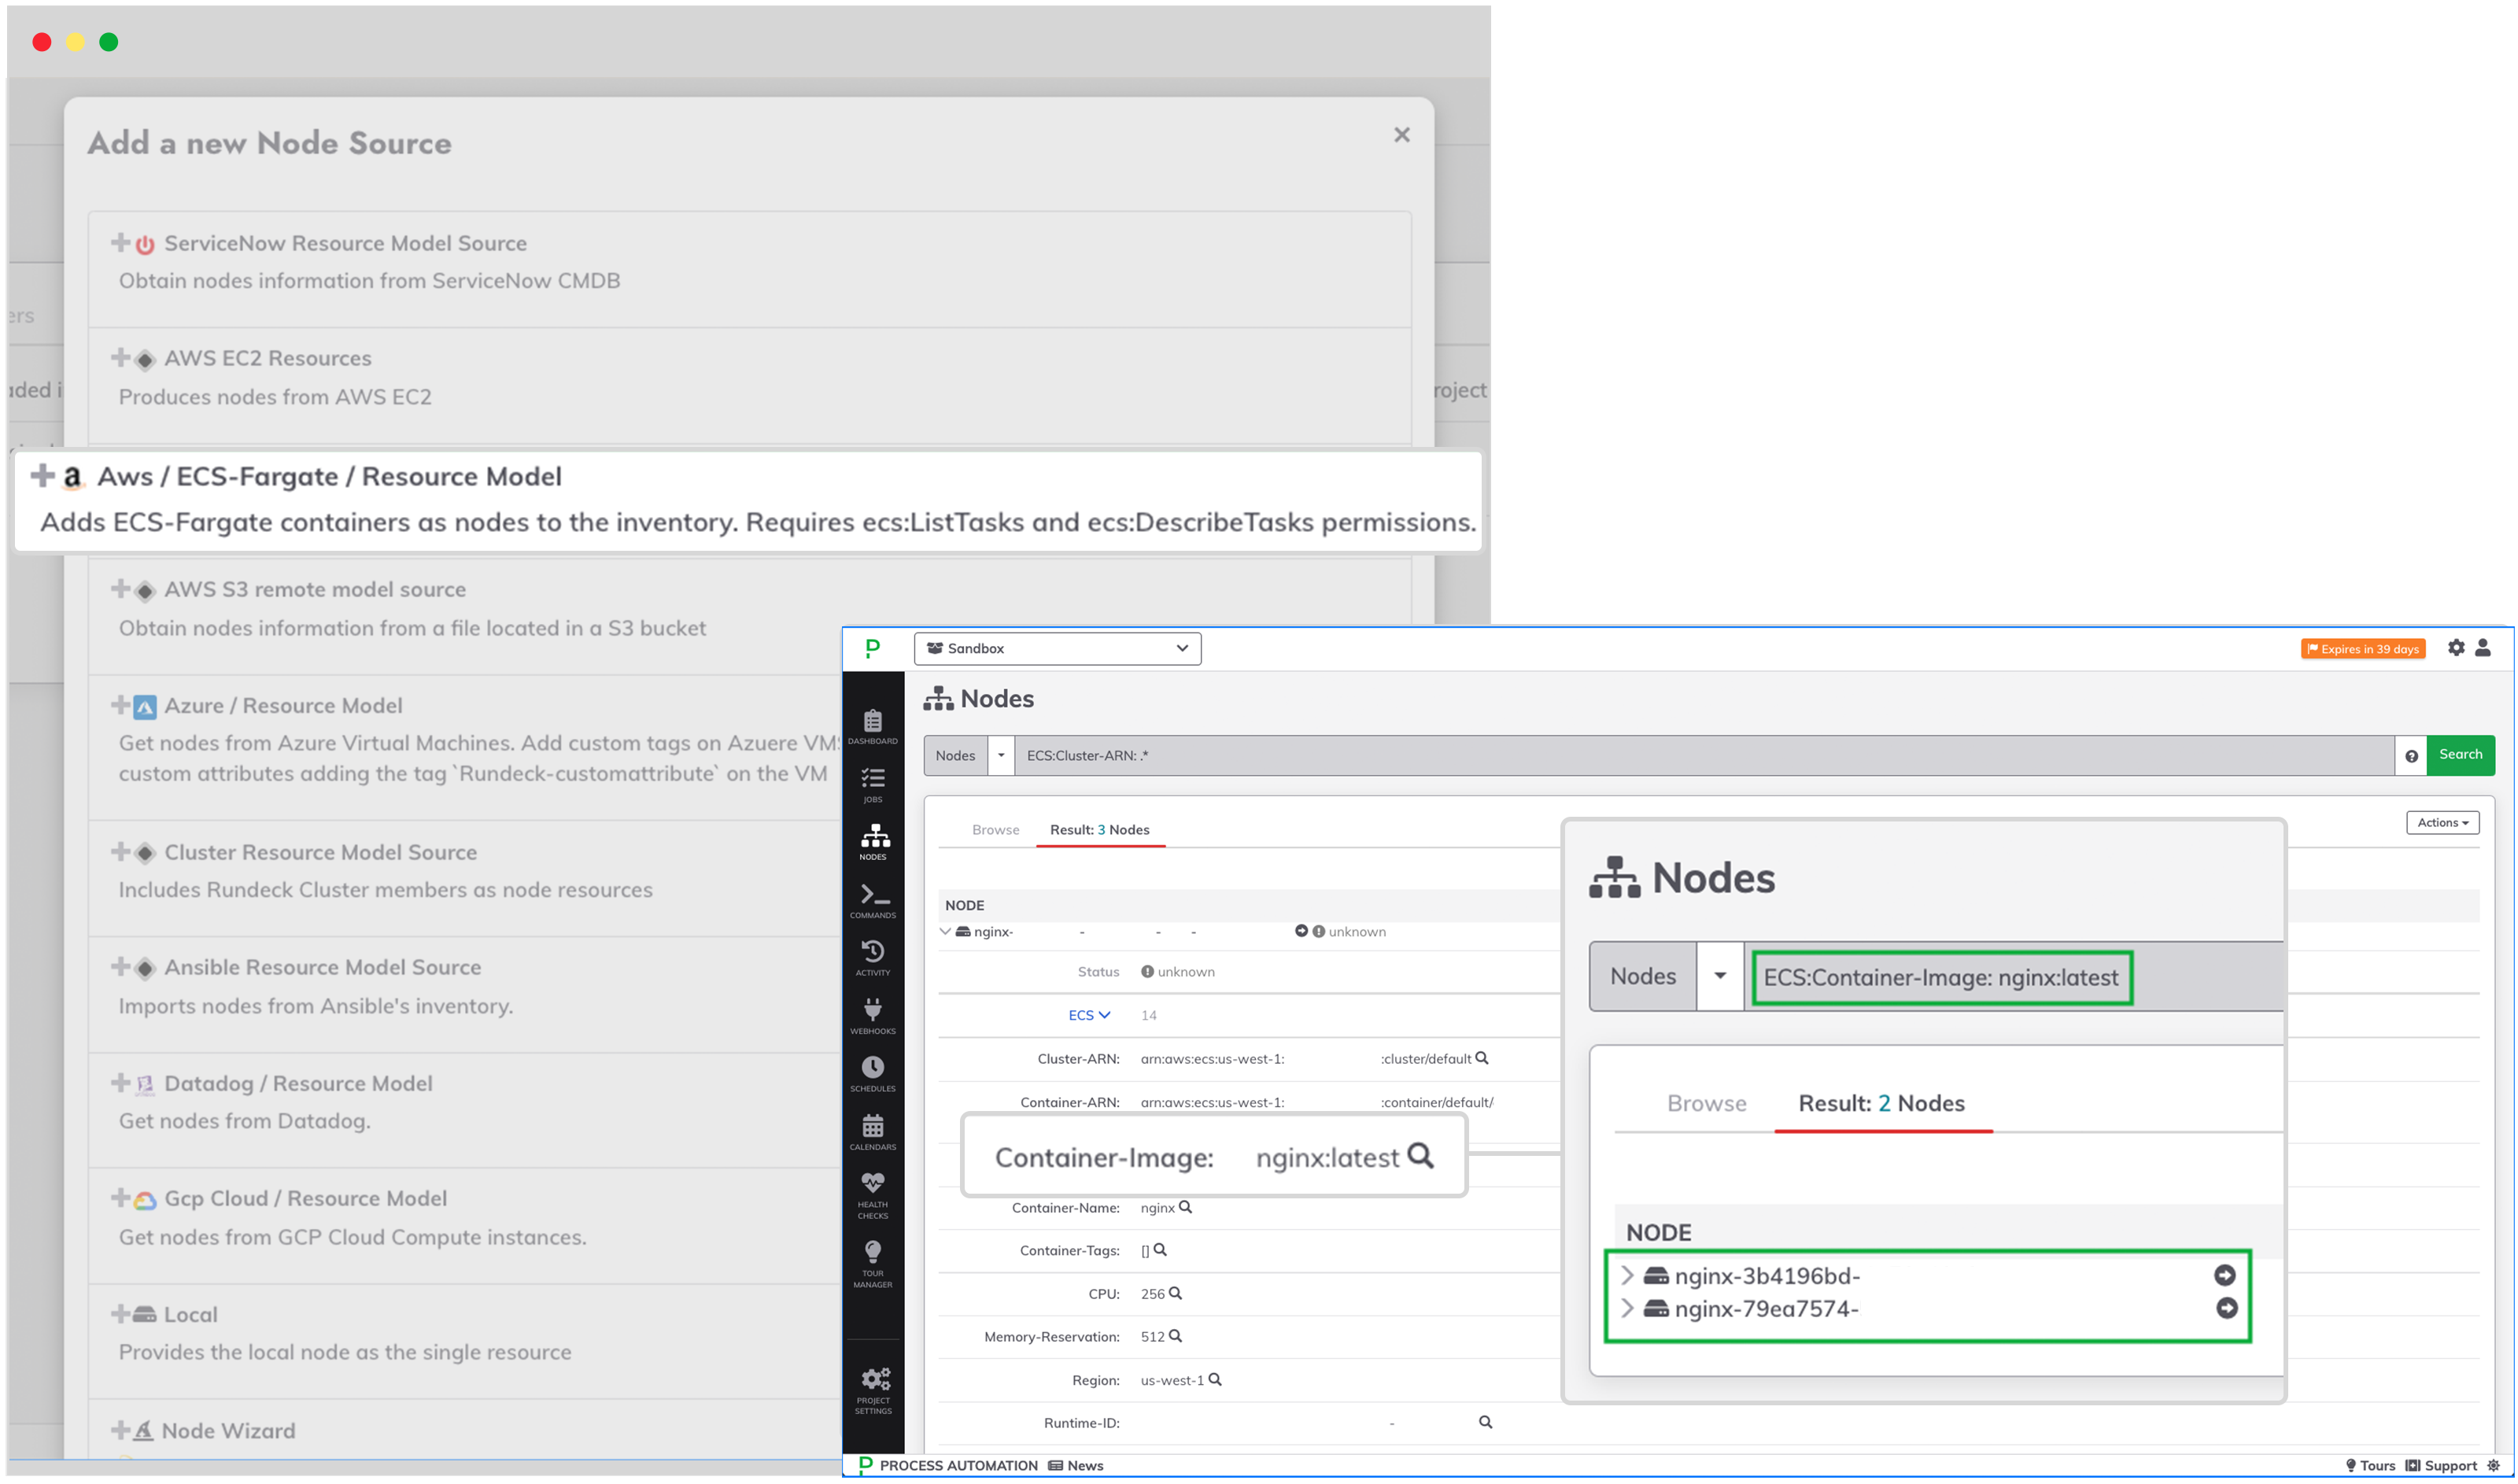Expand the nginx-79ea7574- node
The height and width of the screenshot is (1484, 2518).
point(1627,1309)
